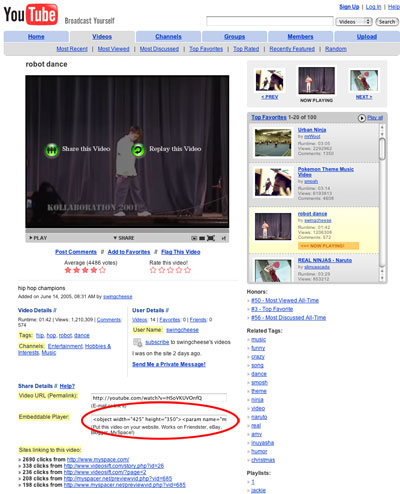Rate the video one star

(153, 270)
